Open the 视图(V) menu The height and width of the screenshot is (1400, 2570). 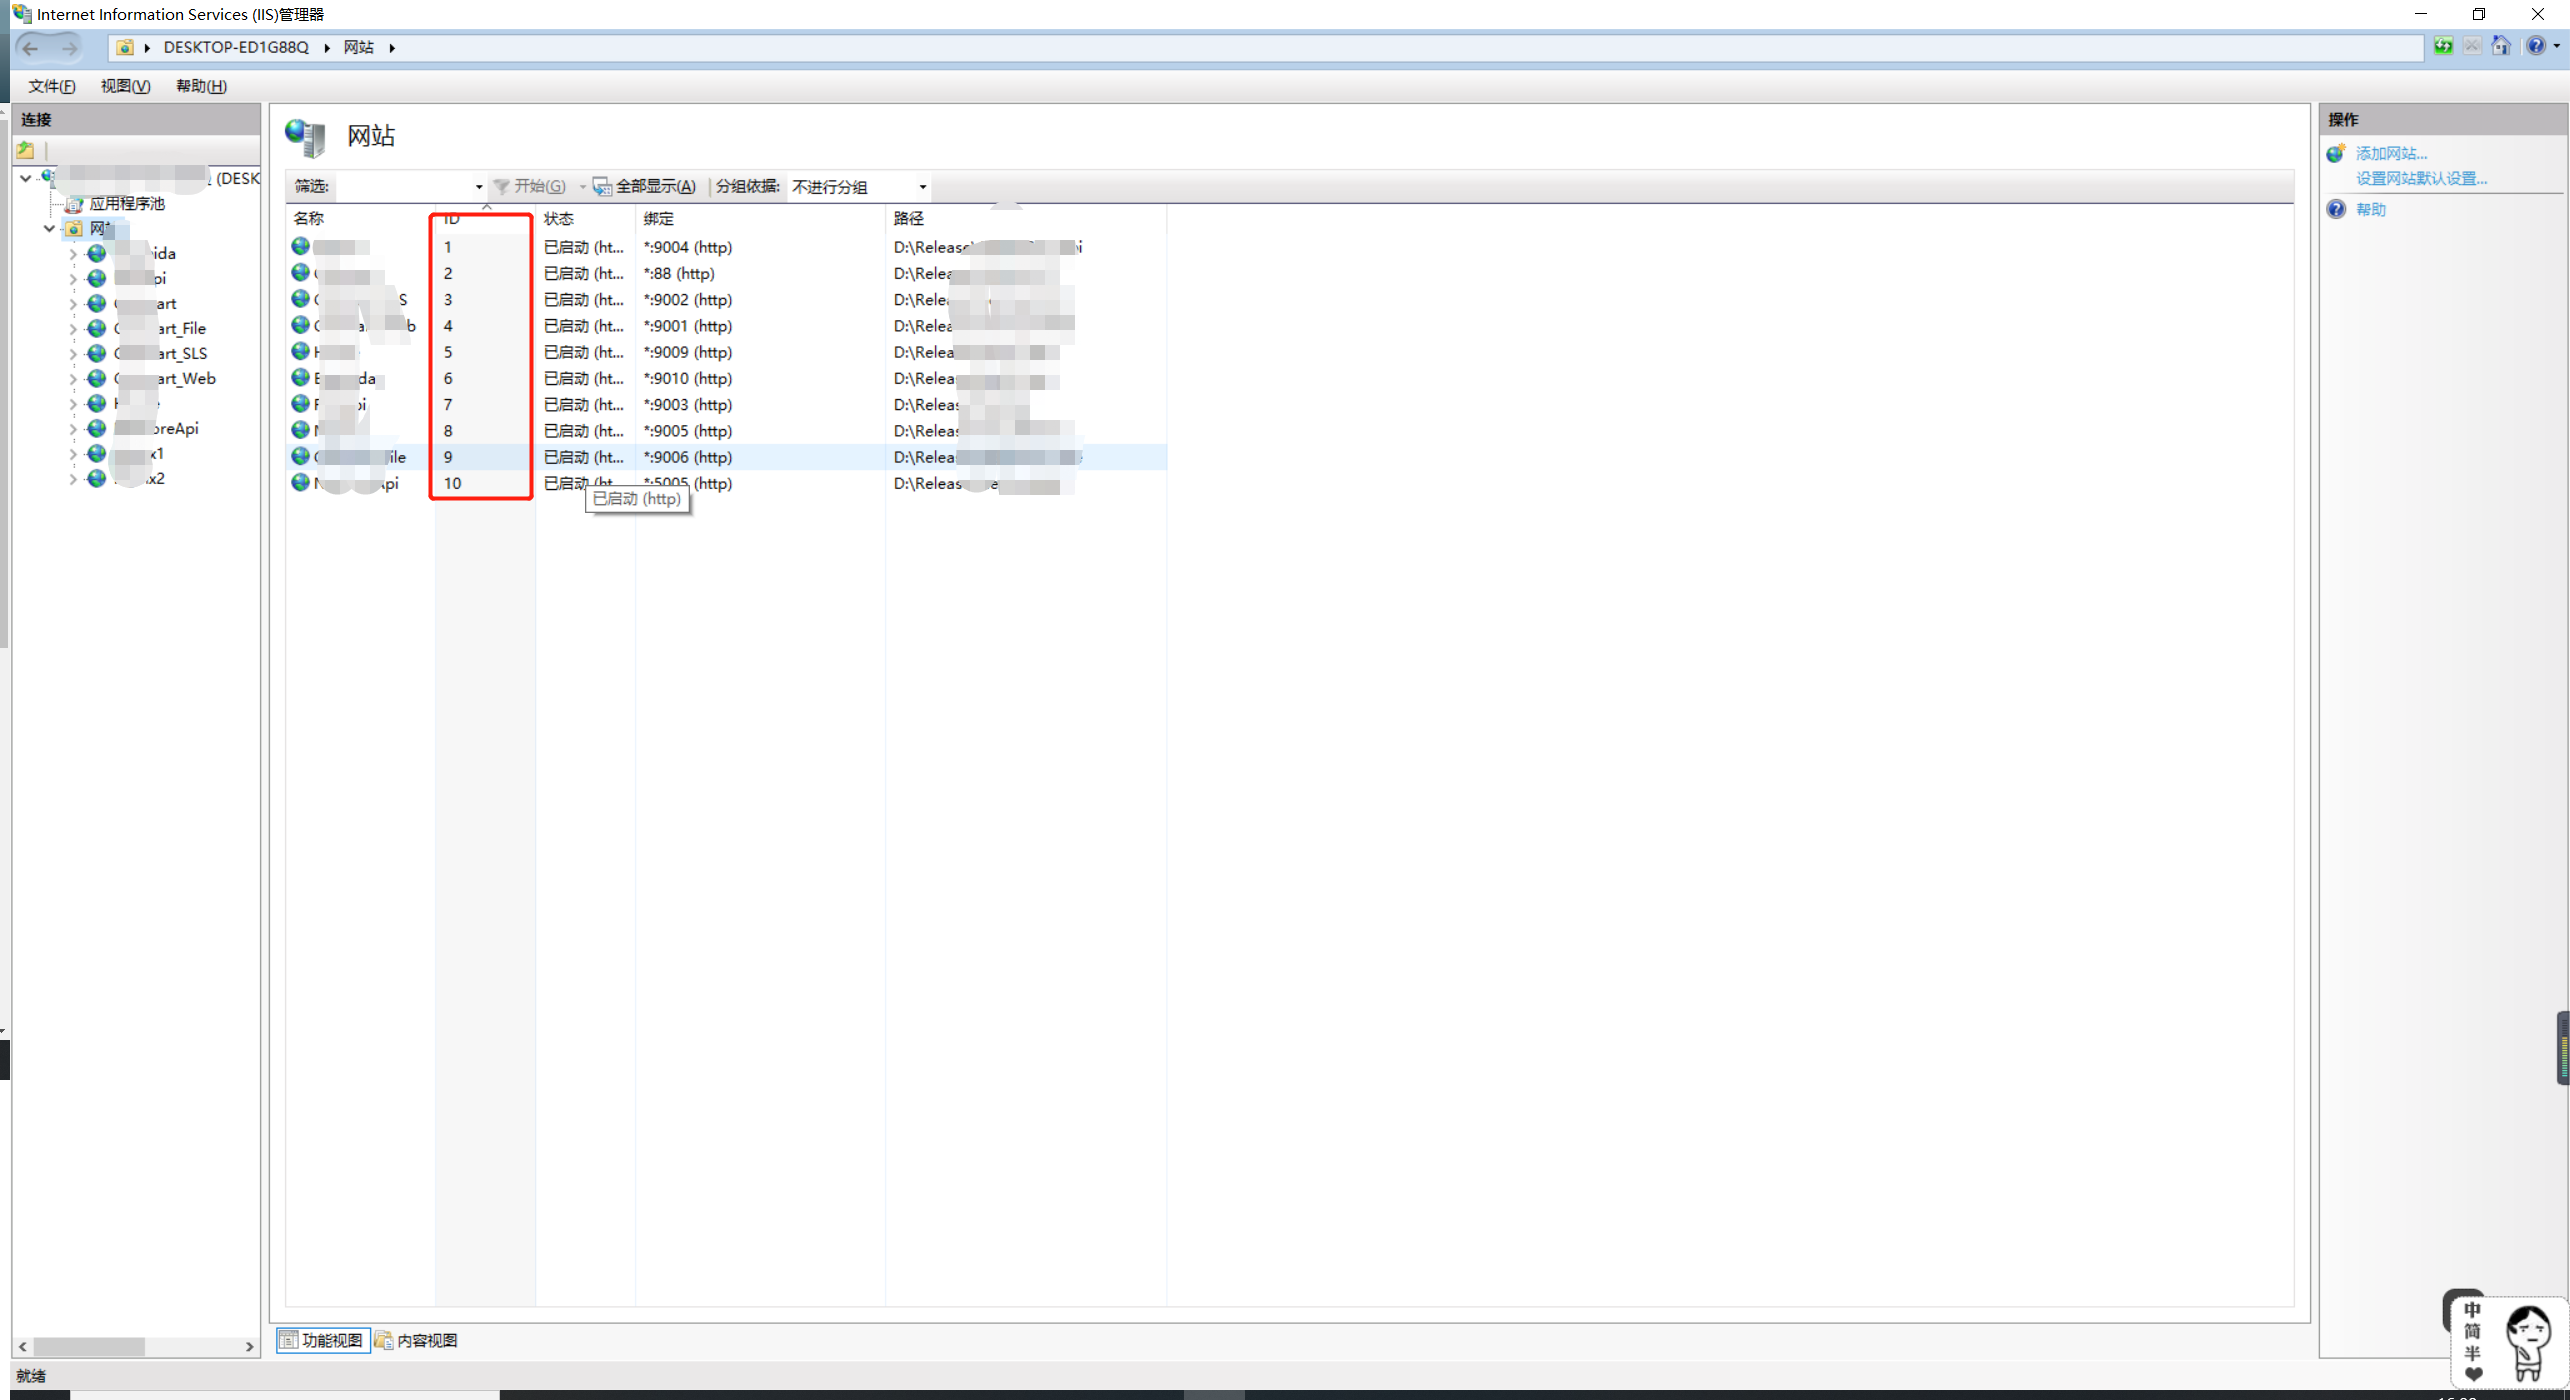(124, 86)
